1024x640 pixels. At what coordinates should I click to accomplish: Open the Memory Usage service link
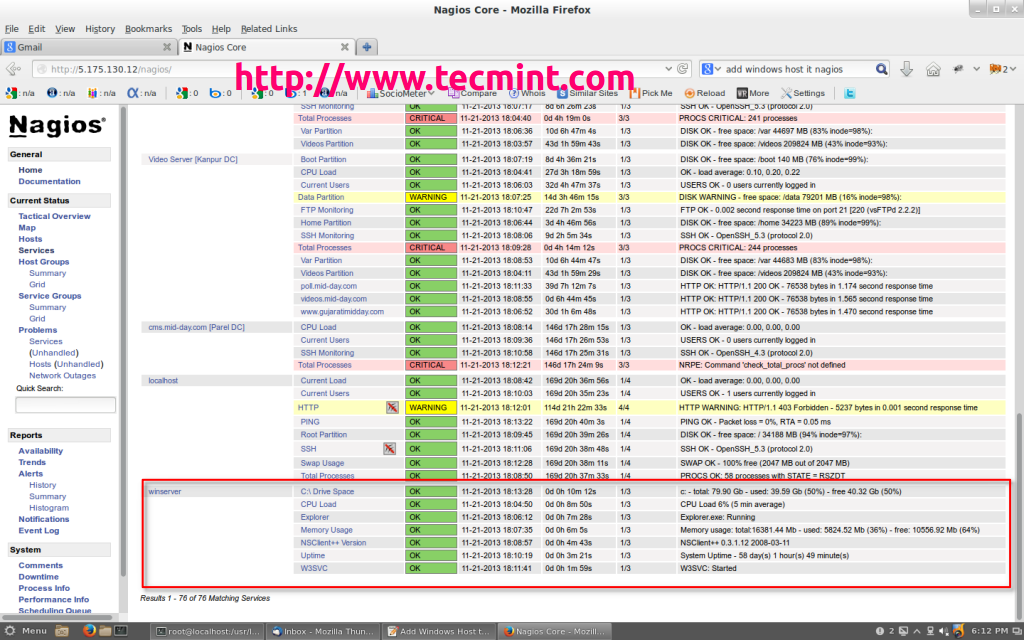click(327, 530)
